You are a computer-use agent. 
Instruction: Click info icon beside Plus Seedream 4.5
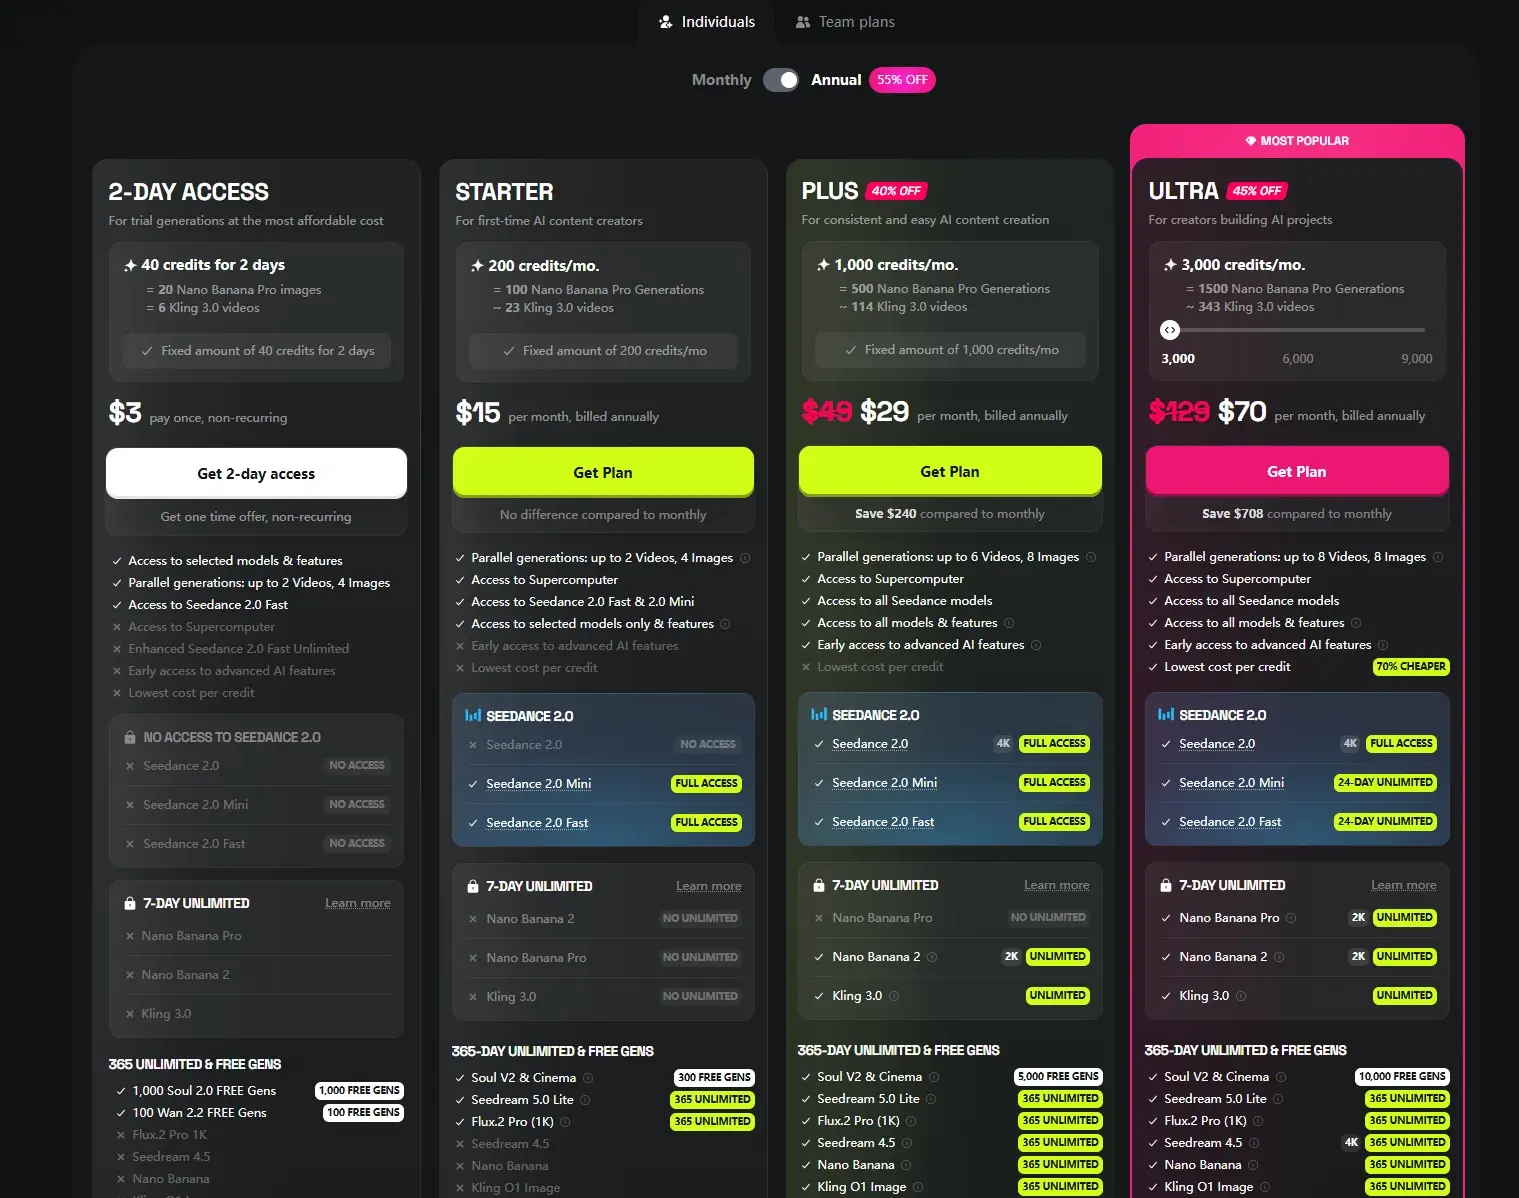[x=907, y=1143]
